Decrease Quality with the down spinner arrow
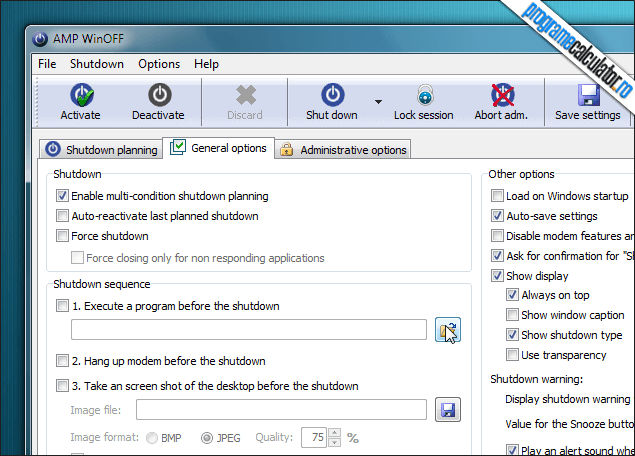Screen dimensions: 635x456 tap(335, 443)
